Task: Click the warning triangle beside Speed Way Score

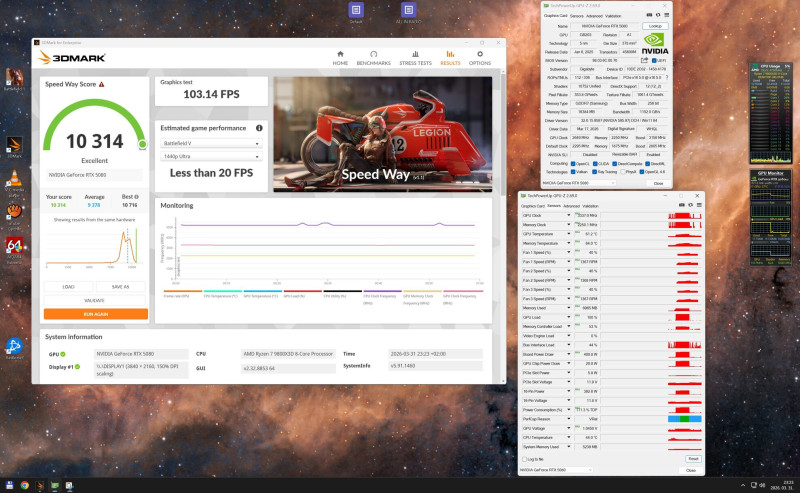Action: click(x=102, y=84)
